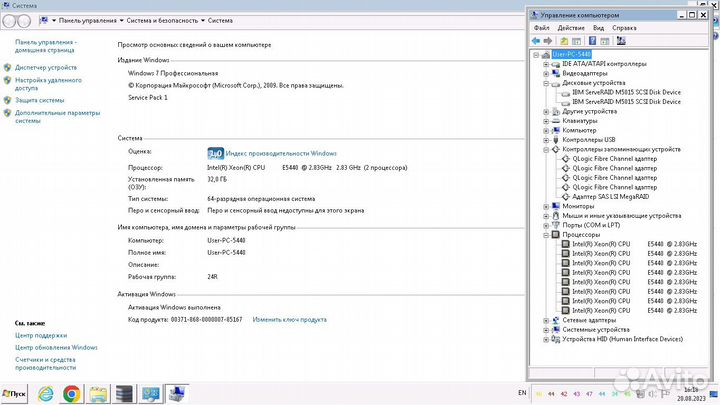Open breadcrumb dropdown after Система и безопасность
The width and height of the screenshot is (720, 405).
tap(202, 21)
